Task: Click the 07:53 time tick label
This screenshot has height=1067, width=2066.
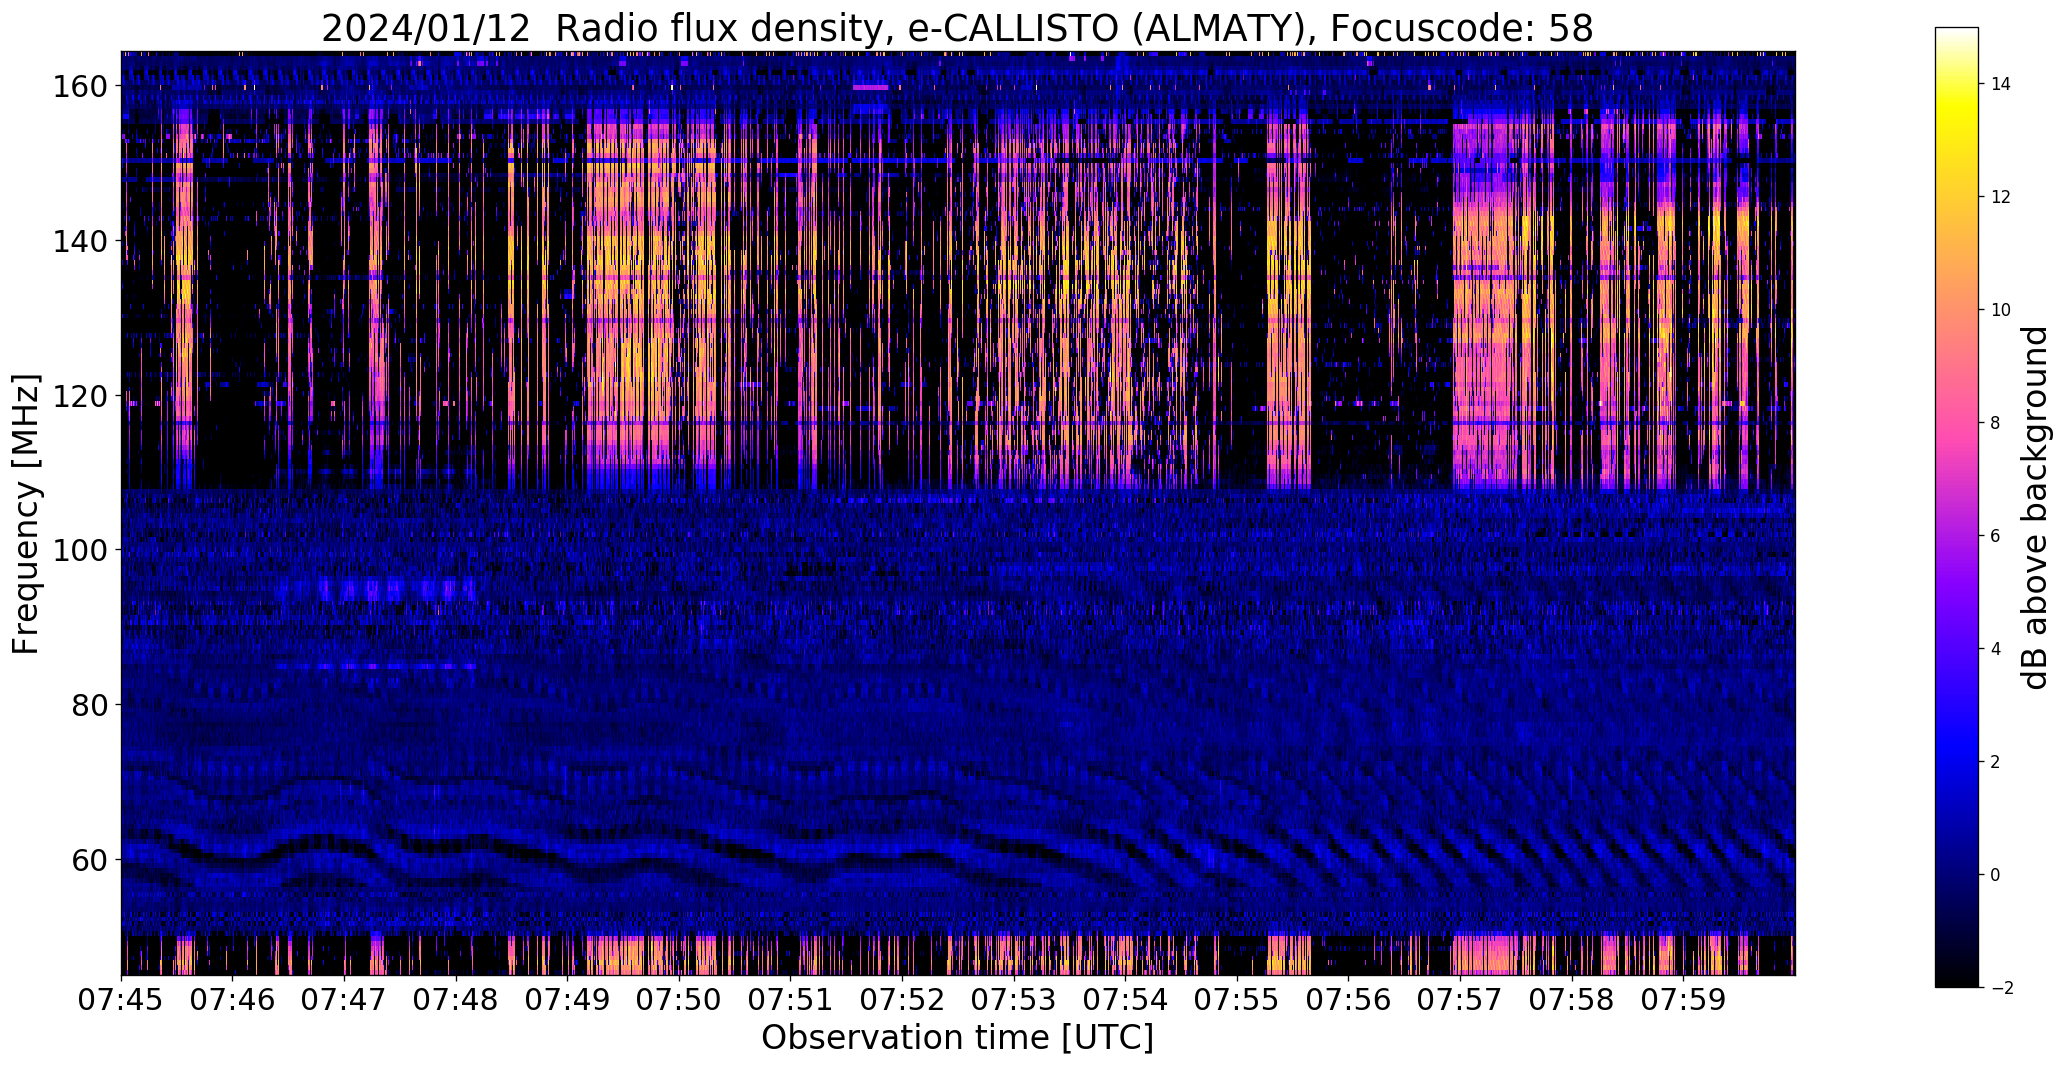Action: 1014,999
